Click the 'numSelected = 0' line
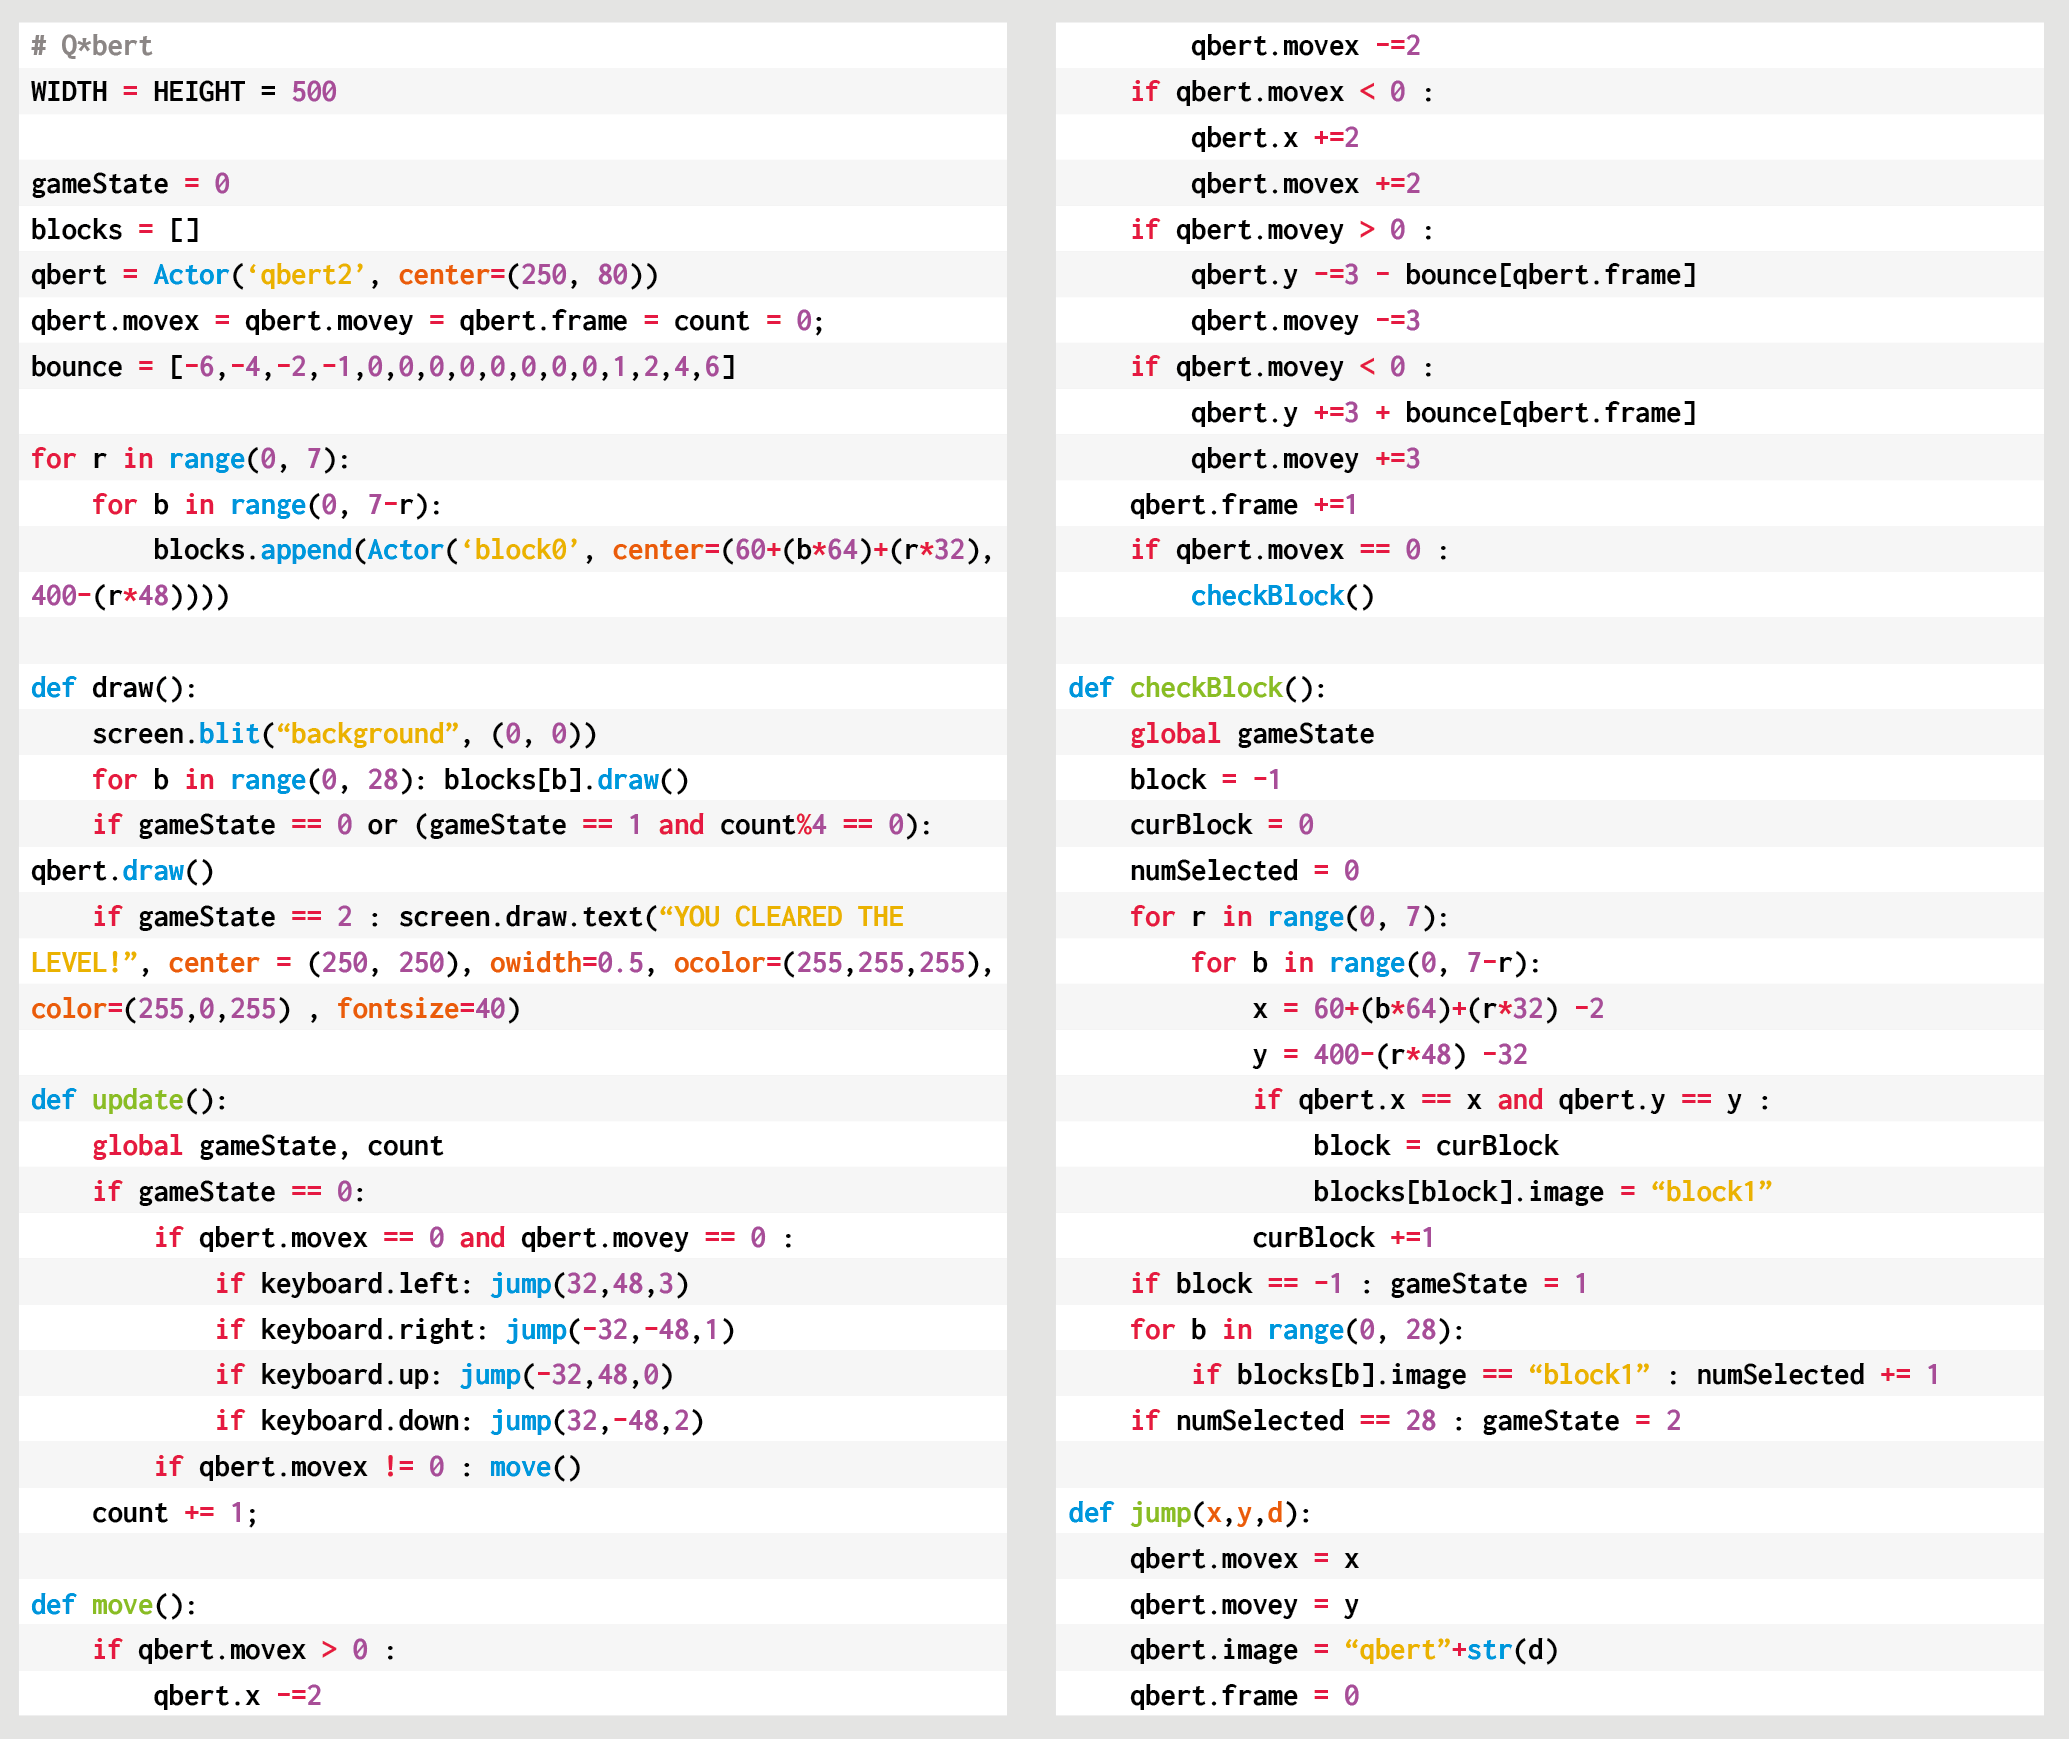The width and height of the screenshot is (2069, 1739). click(x=1244, y=871)
